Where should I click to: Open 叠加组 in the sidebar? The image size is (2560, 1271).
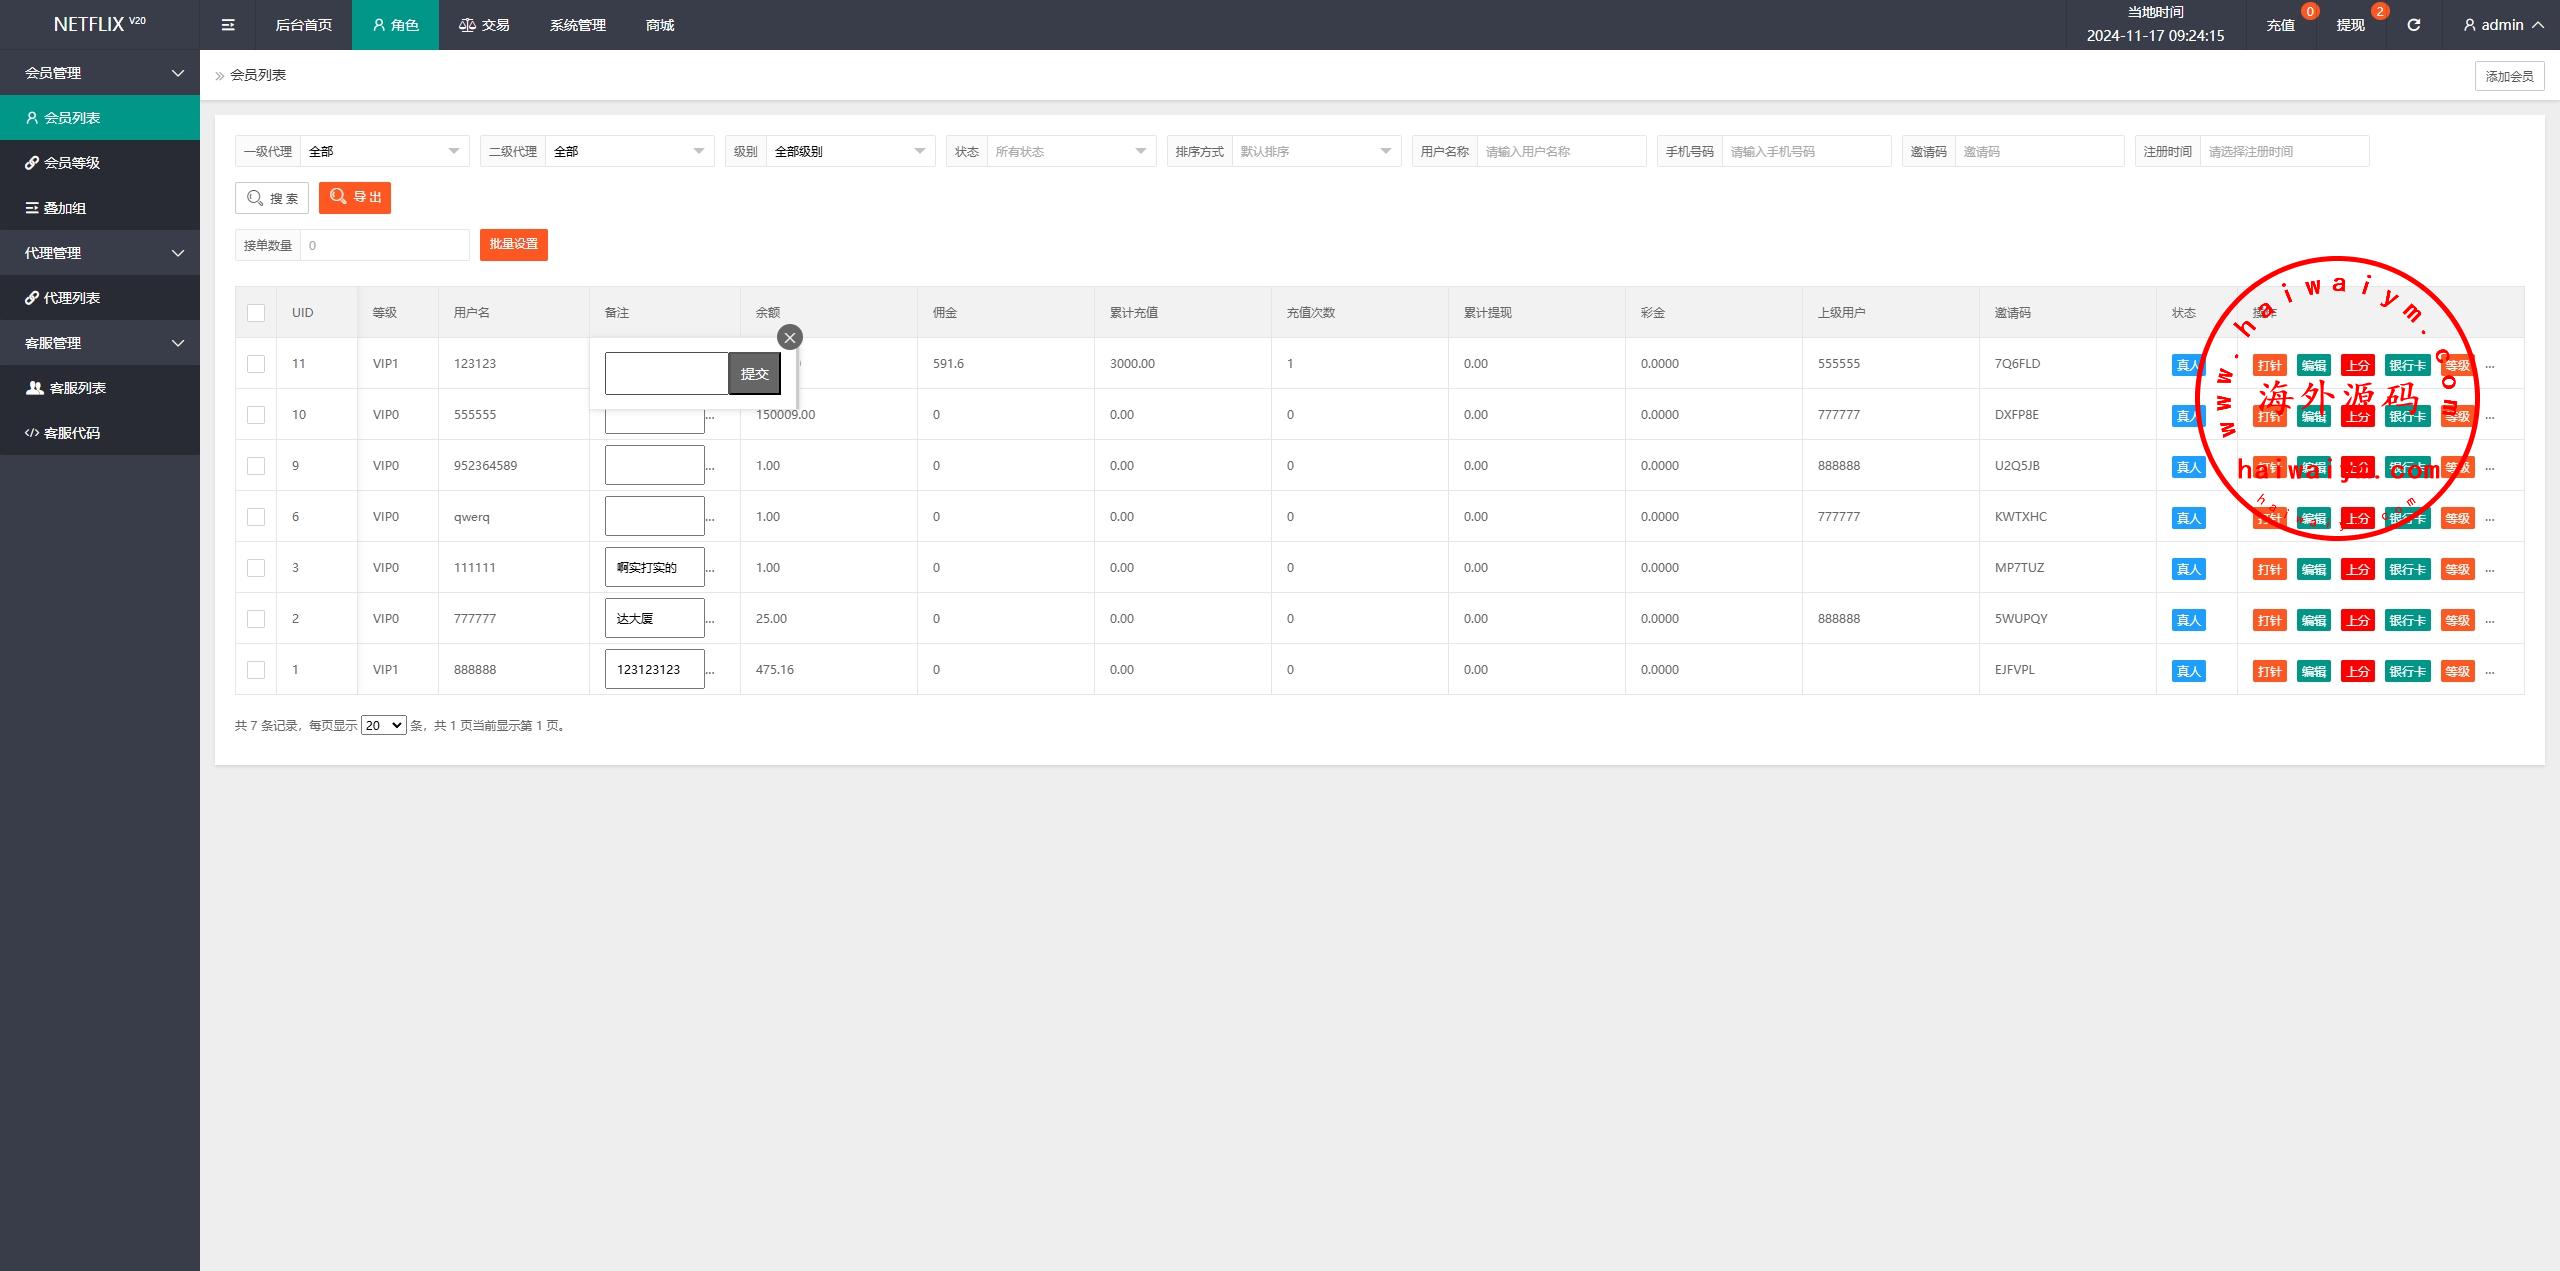tap(65, 208)
